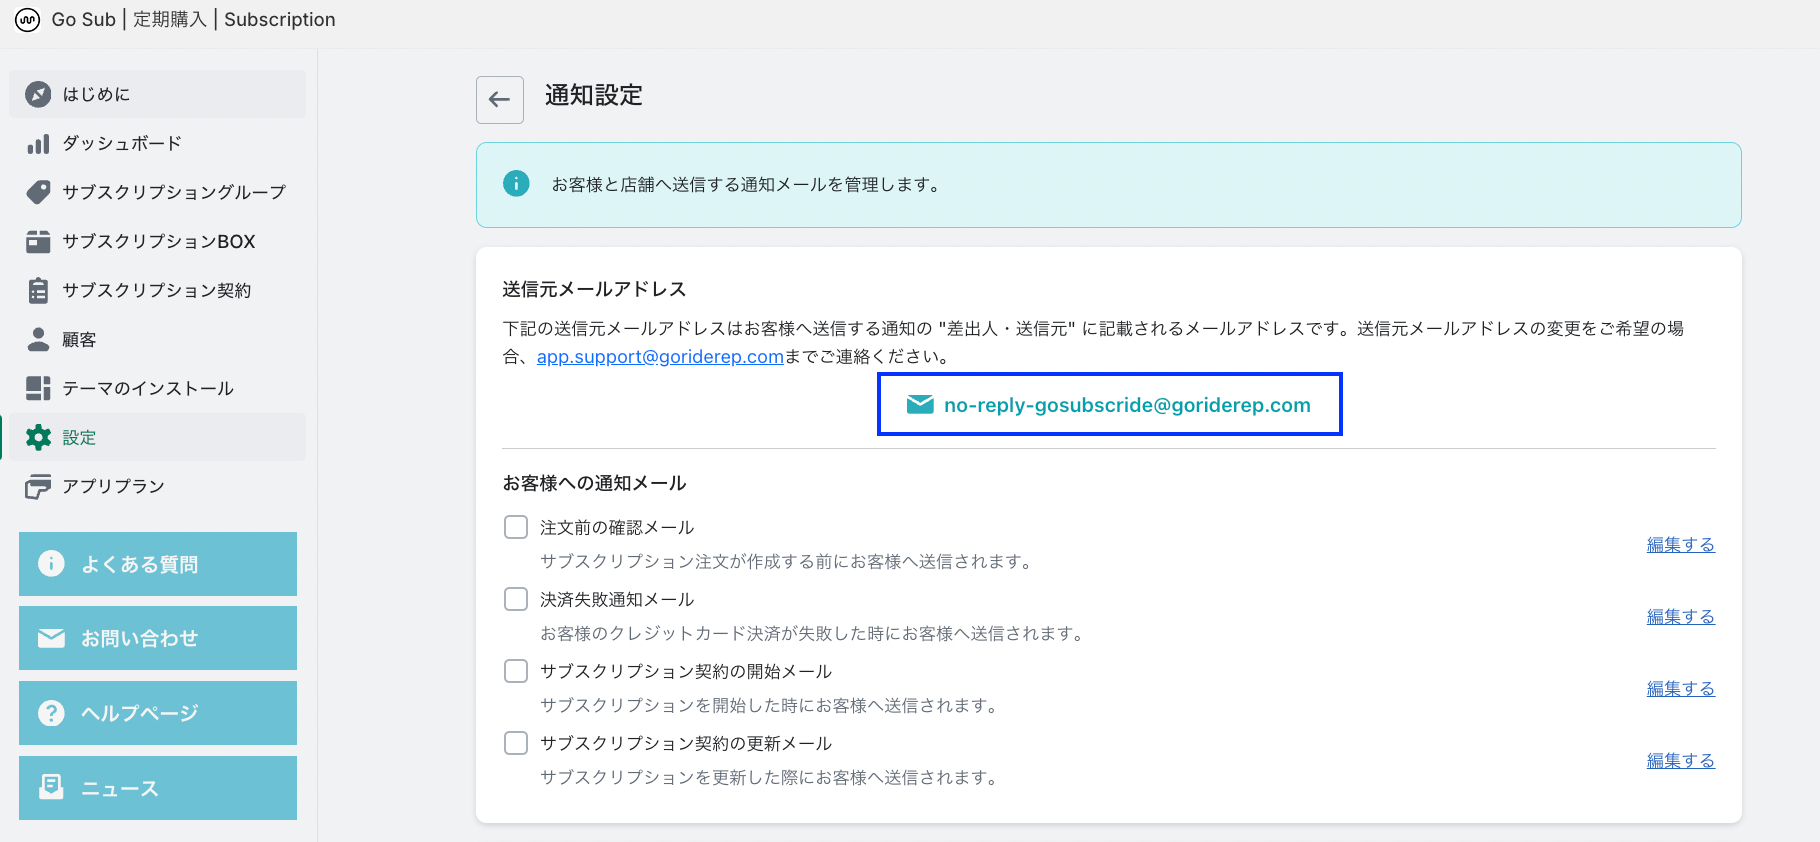Check サブスクリプション契約の開始メール checkbox
1820x842 pixels.
[516, 671]
